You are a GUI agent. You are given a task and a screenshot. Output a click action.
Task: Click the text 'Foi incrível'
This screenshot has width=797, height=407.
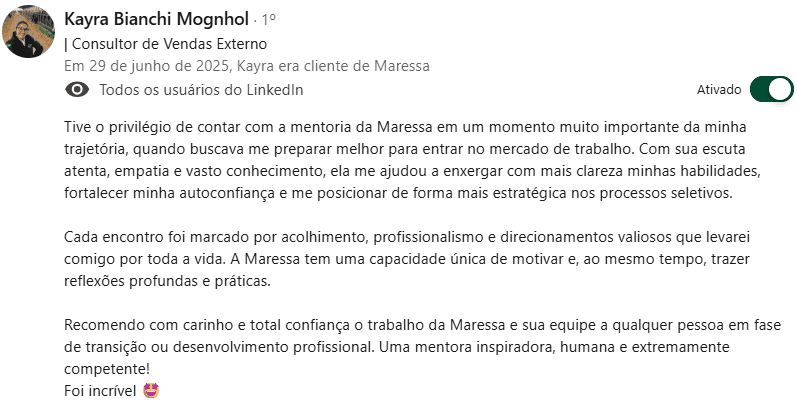pyautogui.click(x=99, y=390)
